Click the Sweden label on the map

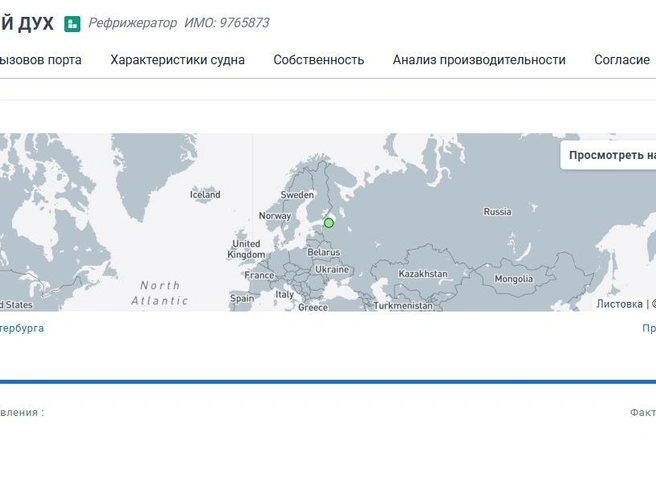pyautogui.click(x=297, y=195)
